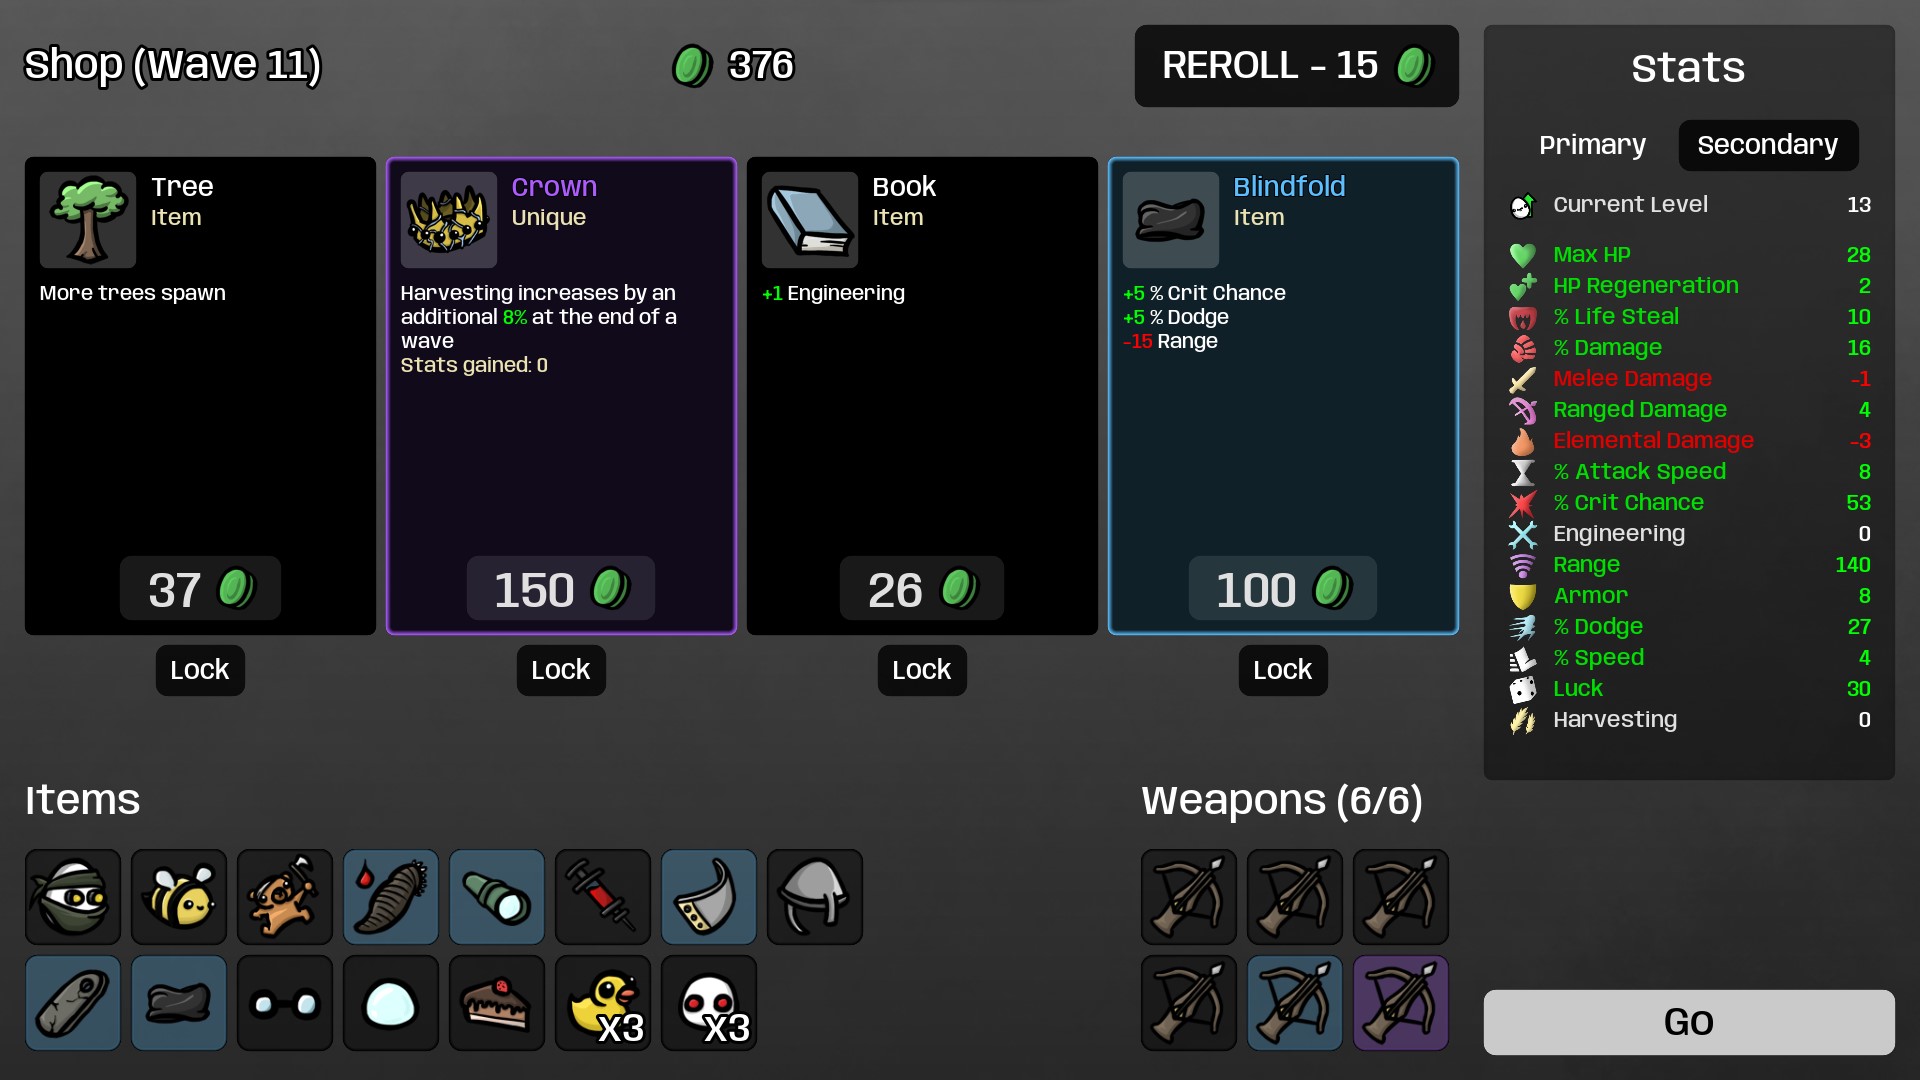Switch to the Secondary stats tab
This screenshot has height=1080, width=1920.
pos(1768,145)
